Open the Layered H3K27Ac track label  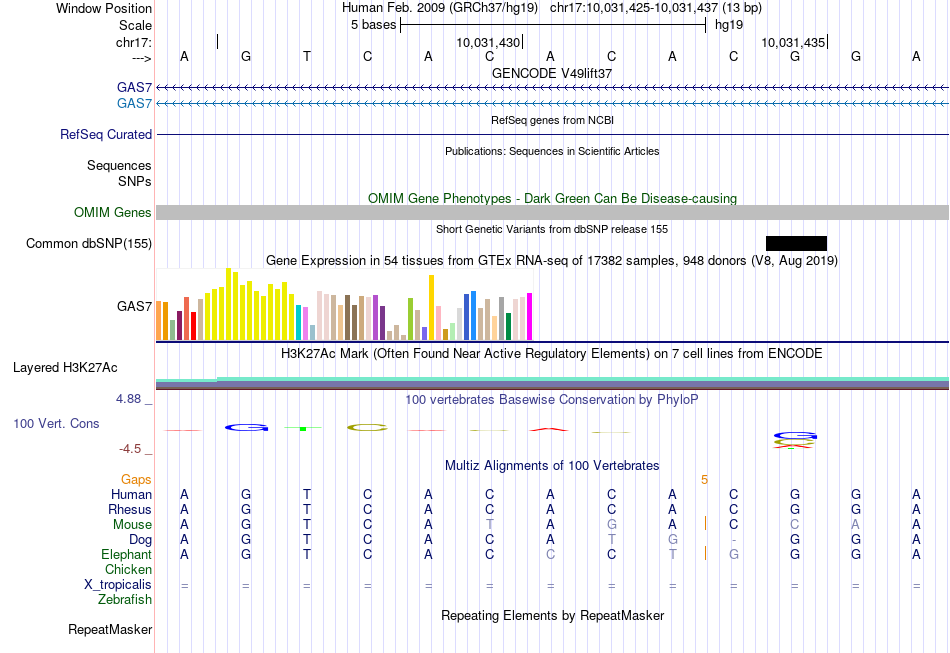click(x=65, y=368)
